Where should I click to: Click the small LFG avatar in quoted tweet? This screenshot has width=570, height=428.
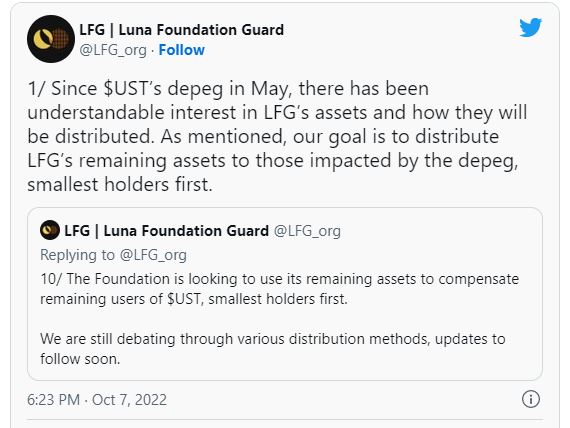click(x=50, y=230)
